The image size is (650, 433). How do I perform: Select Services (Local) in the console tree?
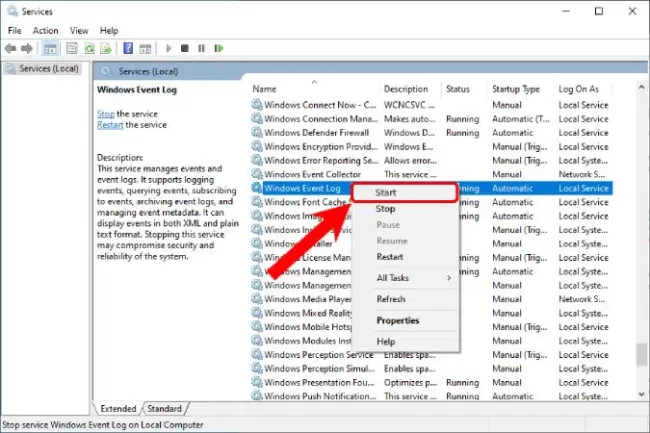pyautogui.click(x=43, y=68)
